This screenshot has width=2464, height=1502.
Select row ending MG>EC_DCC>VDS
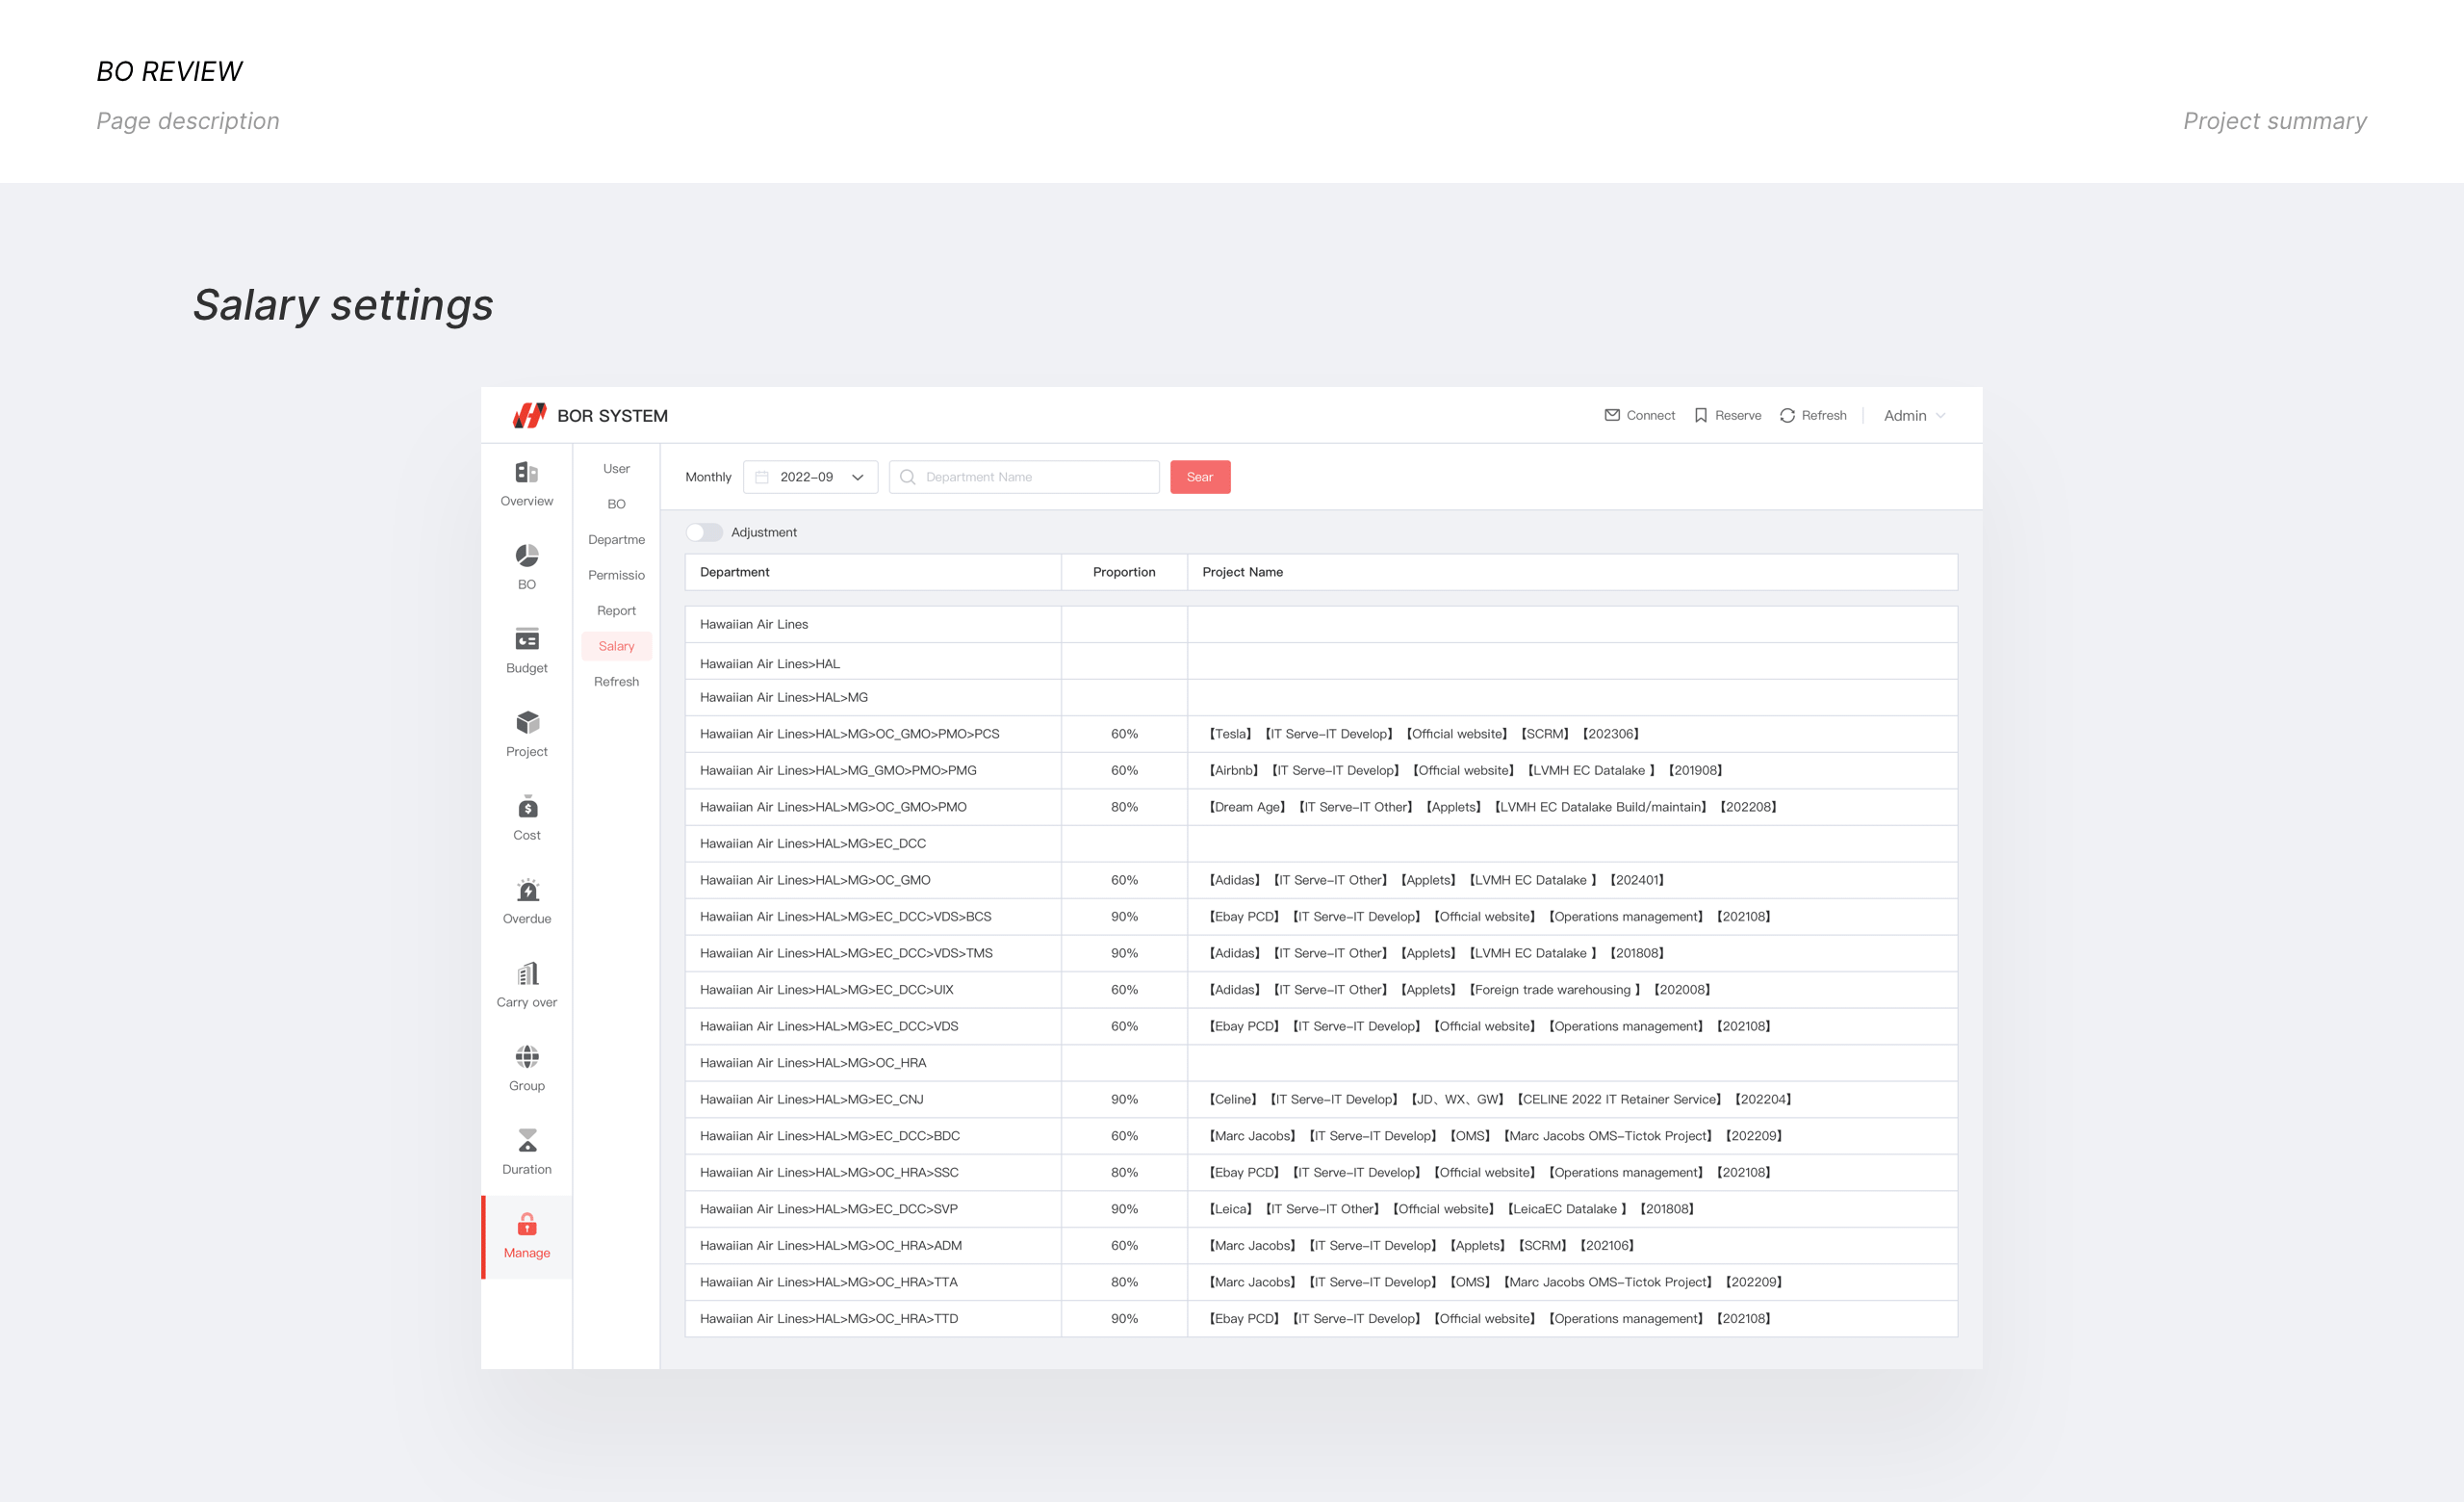1321,1026
